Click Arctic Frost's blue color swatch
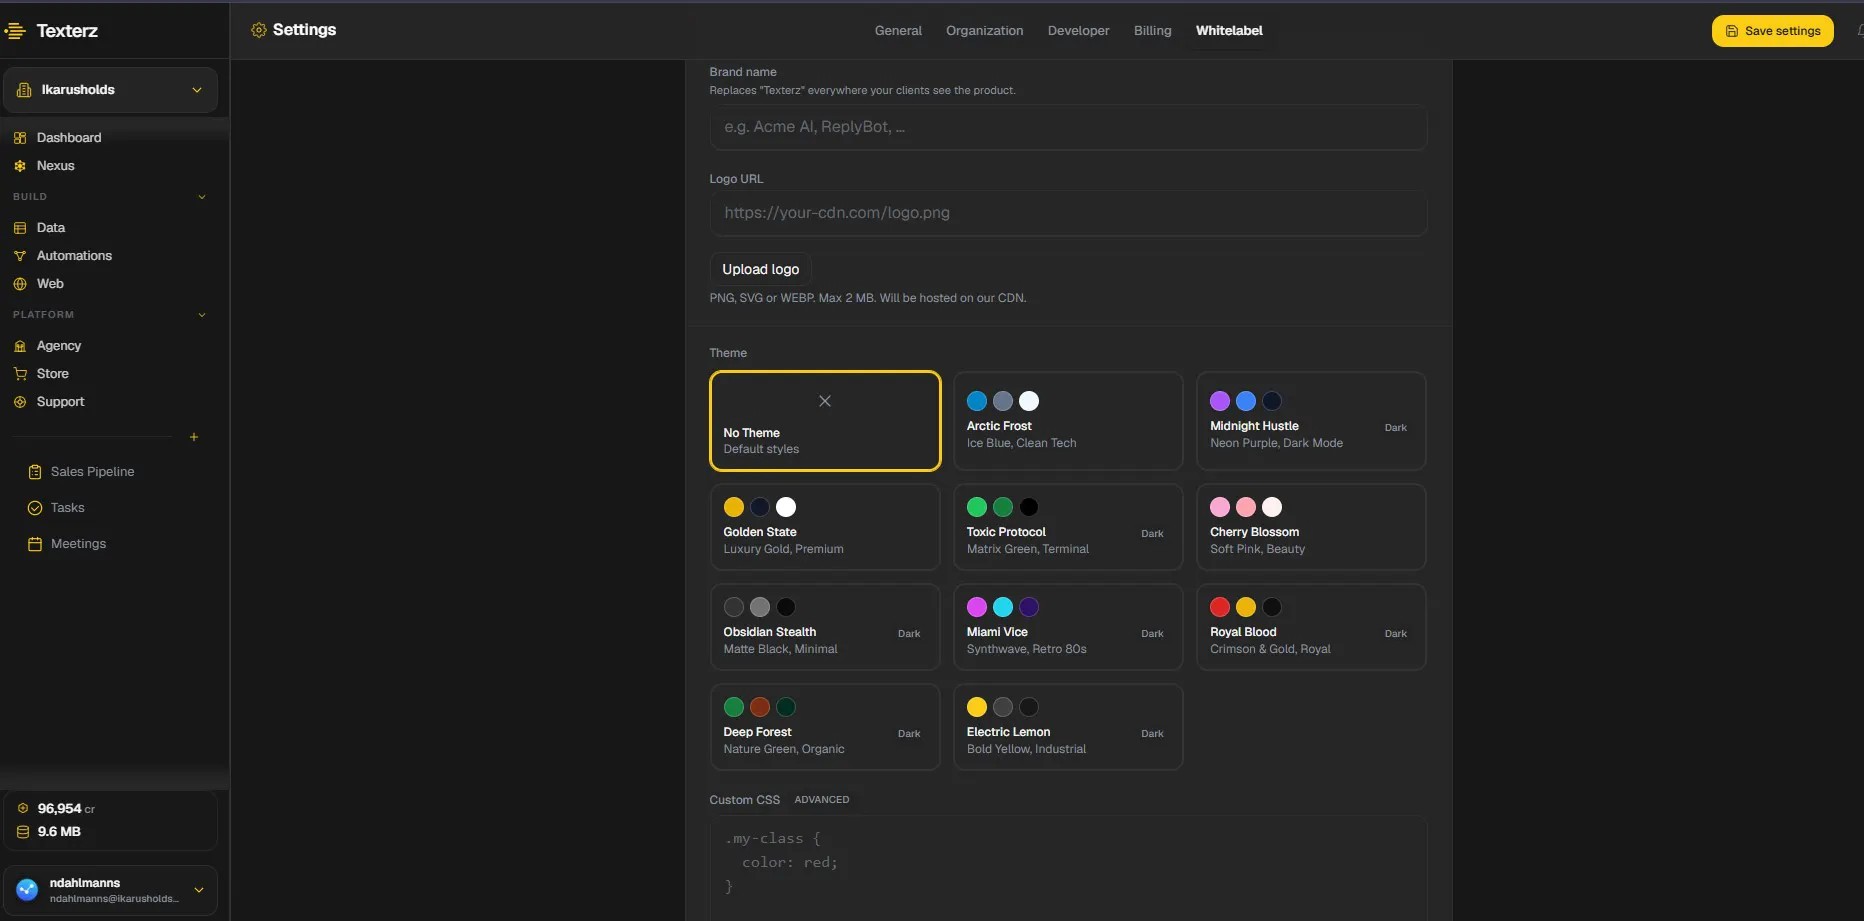 (x=977, y=401)
